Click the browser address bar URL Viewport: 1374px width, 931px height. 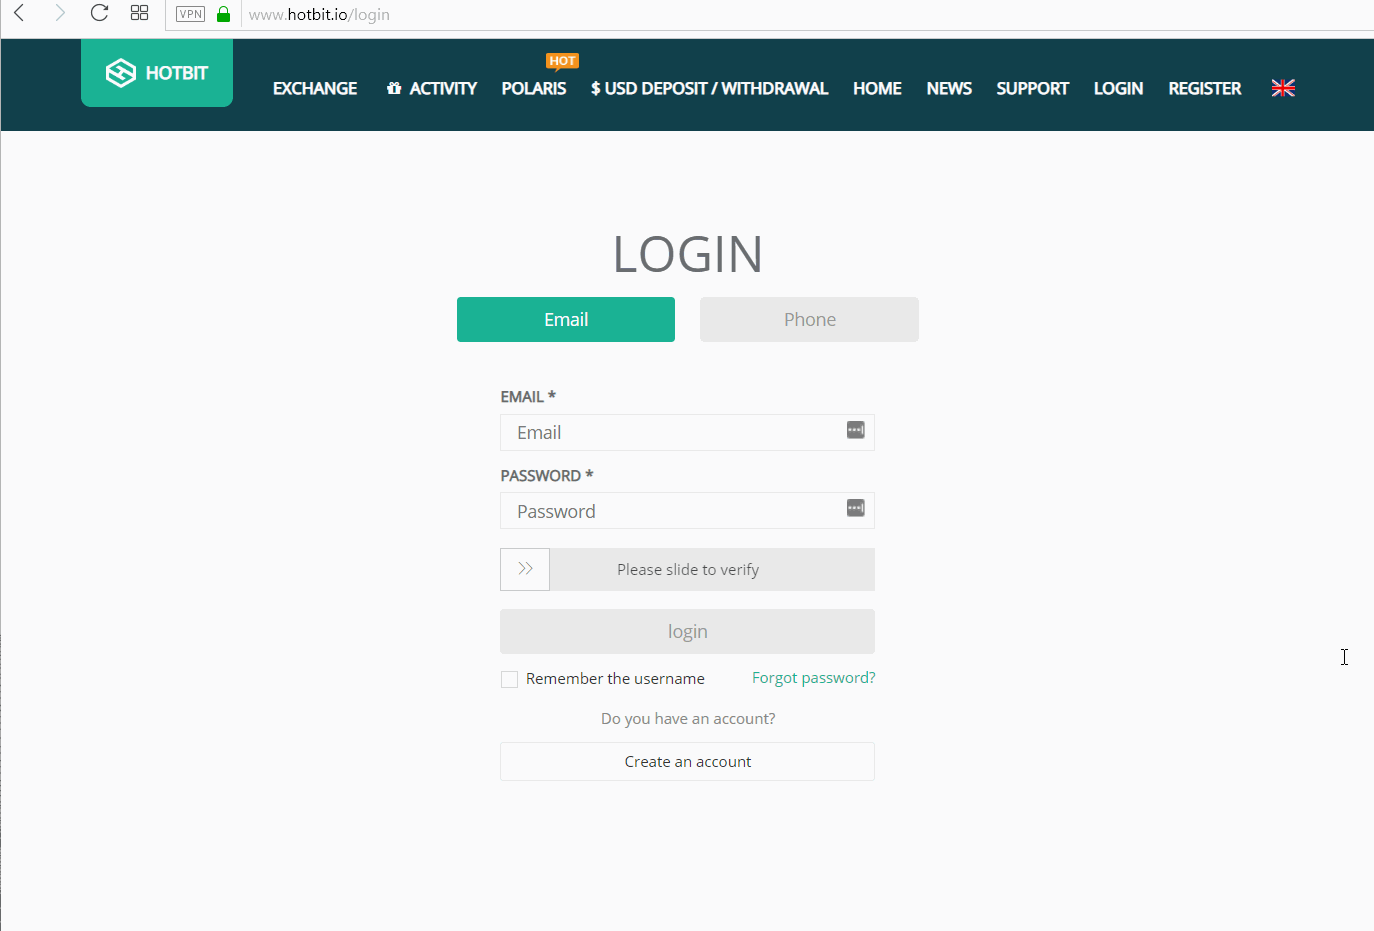click(x=319, y=15)
